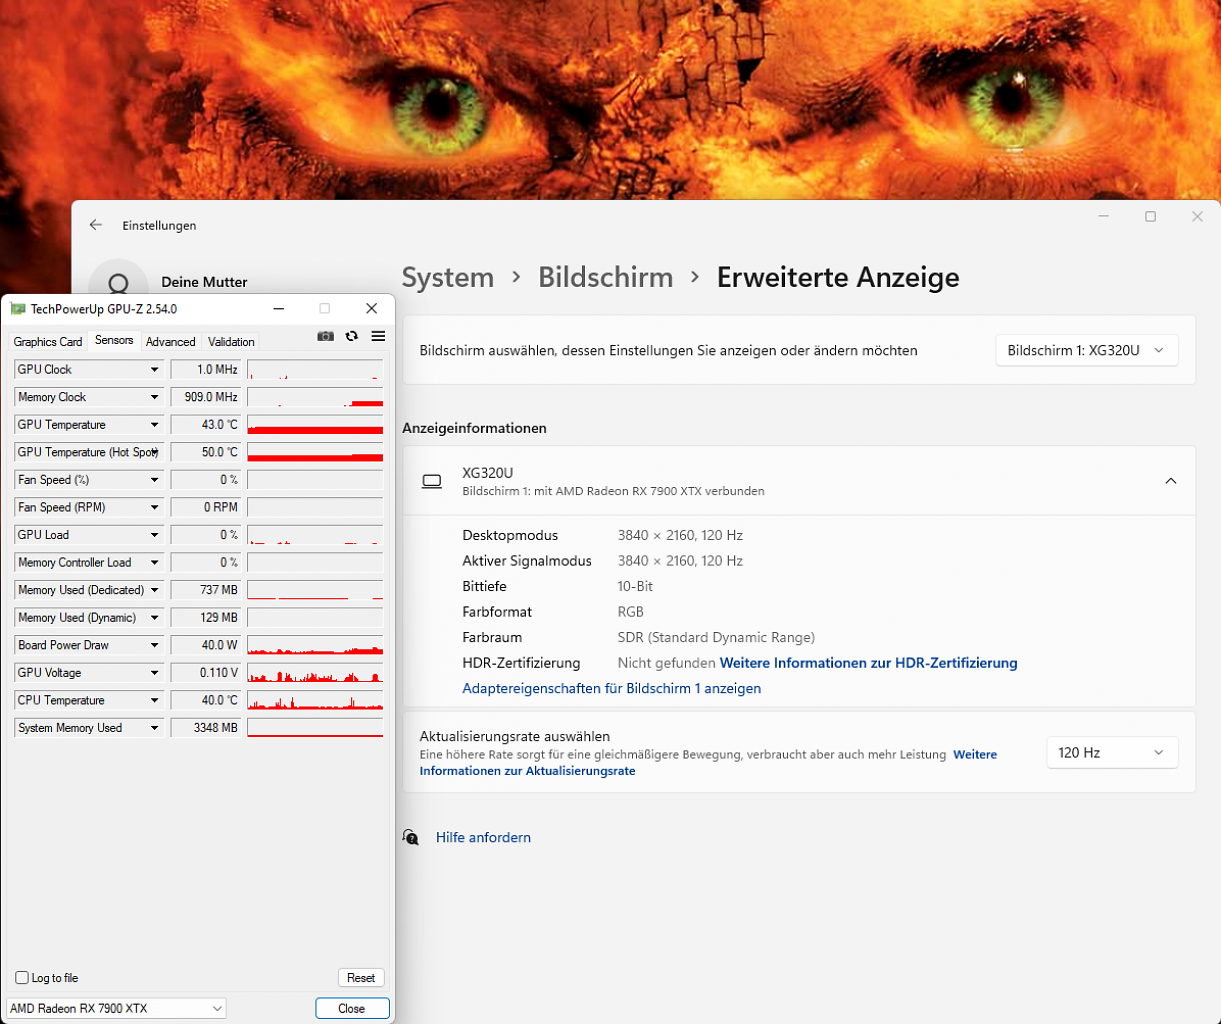Open the System Memory Used dropdown
This screenshot has width=1221, height=1024.
point(155,728)
